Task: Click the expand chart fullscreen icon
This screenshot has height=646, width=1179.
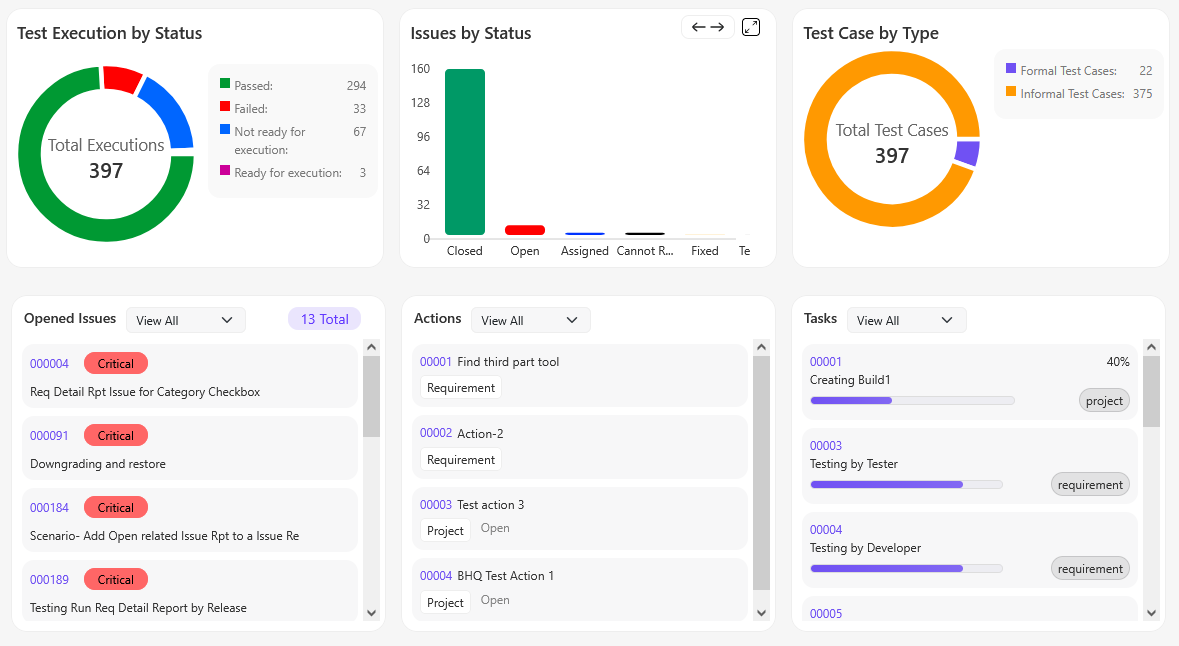Action: [x=750, y=27]
